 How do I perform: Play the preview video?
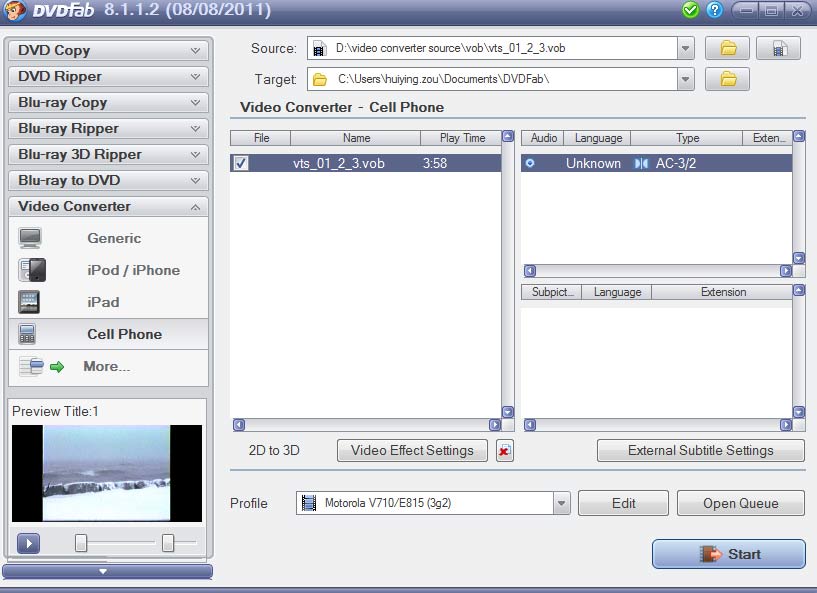pos(29,543)
